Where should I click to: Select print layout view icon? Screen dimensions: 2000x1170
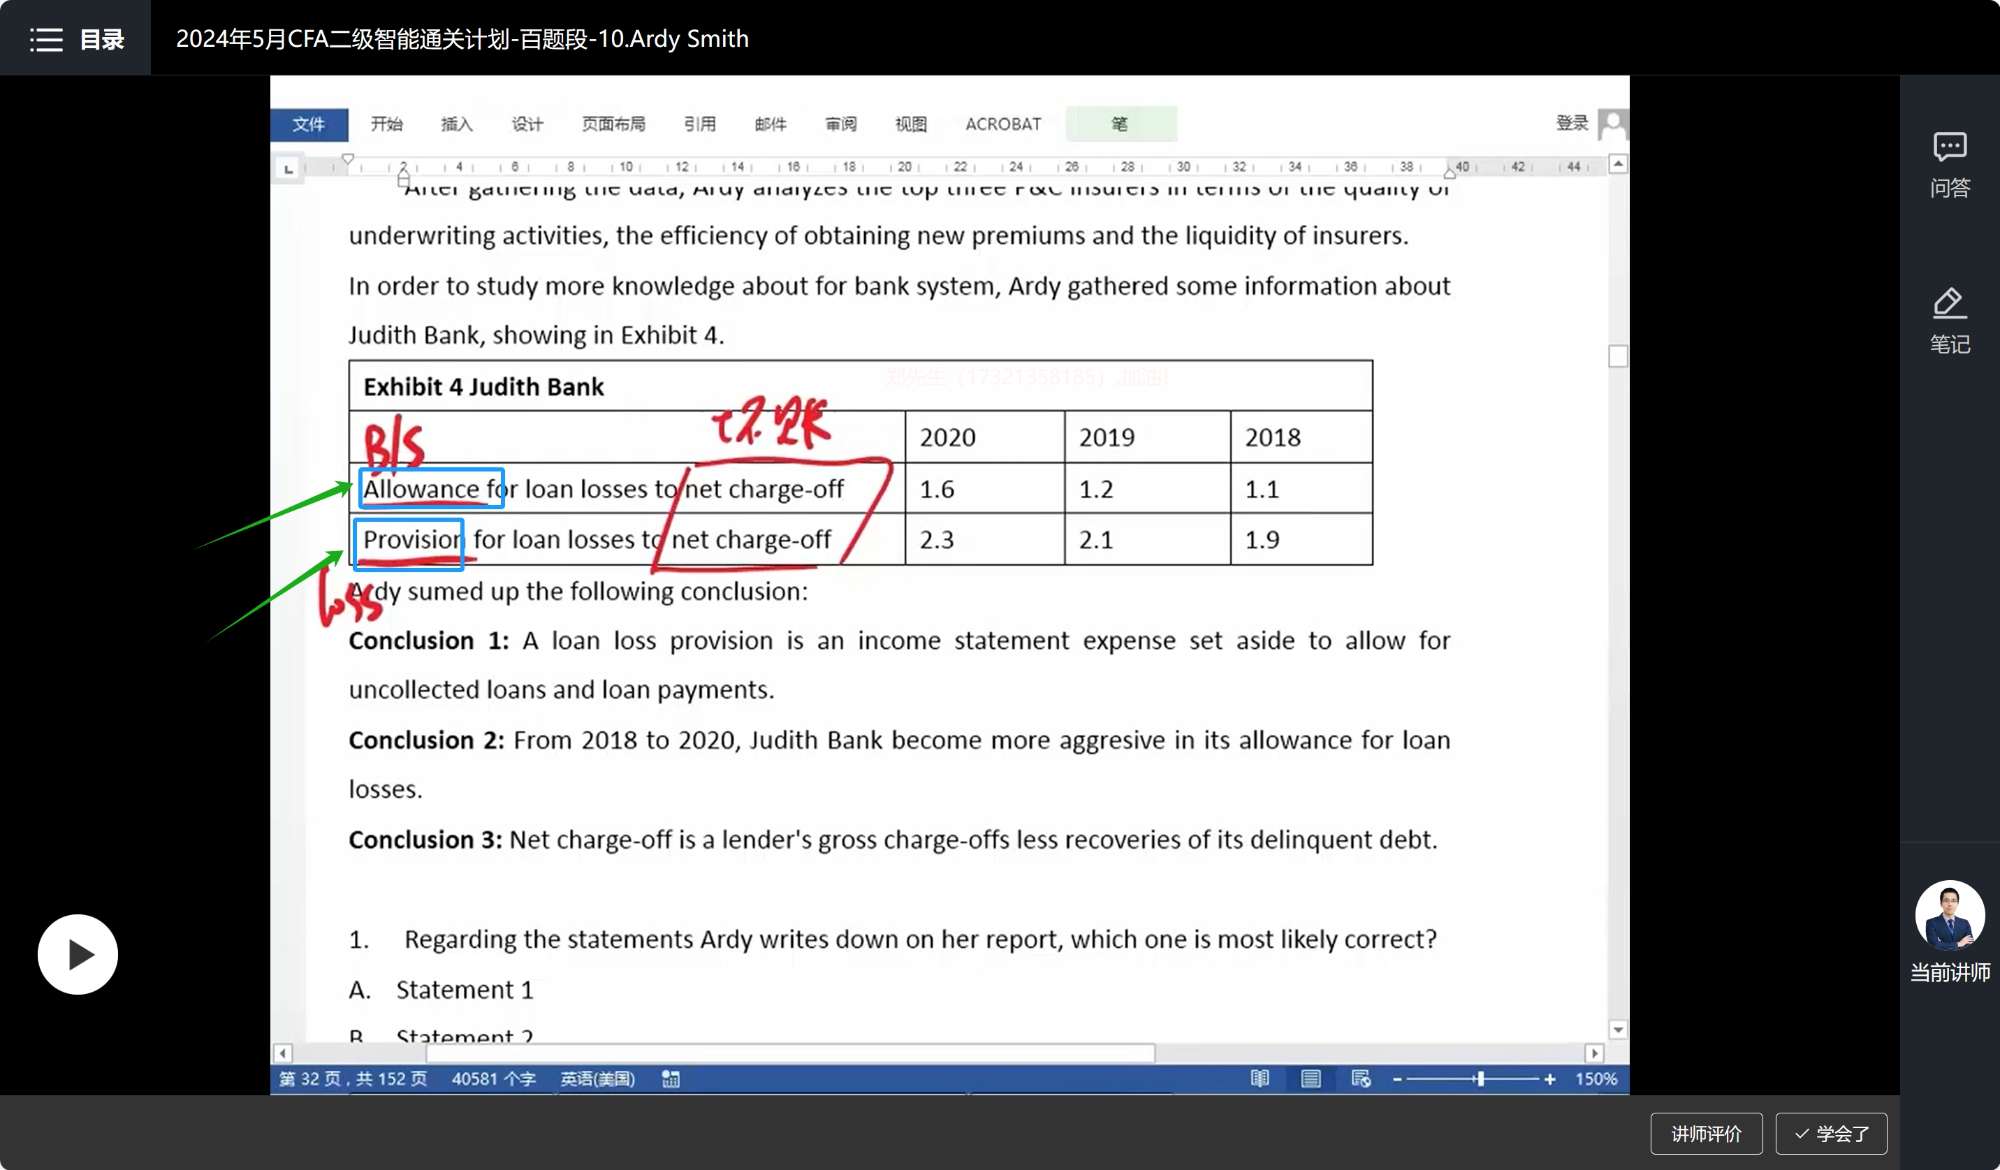[x=1311, y=1079]
